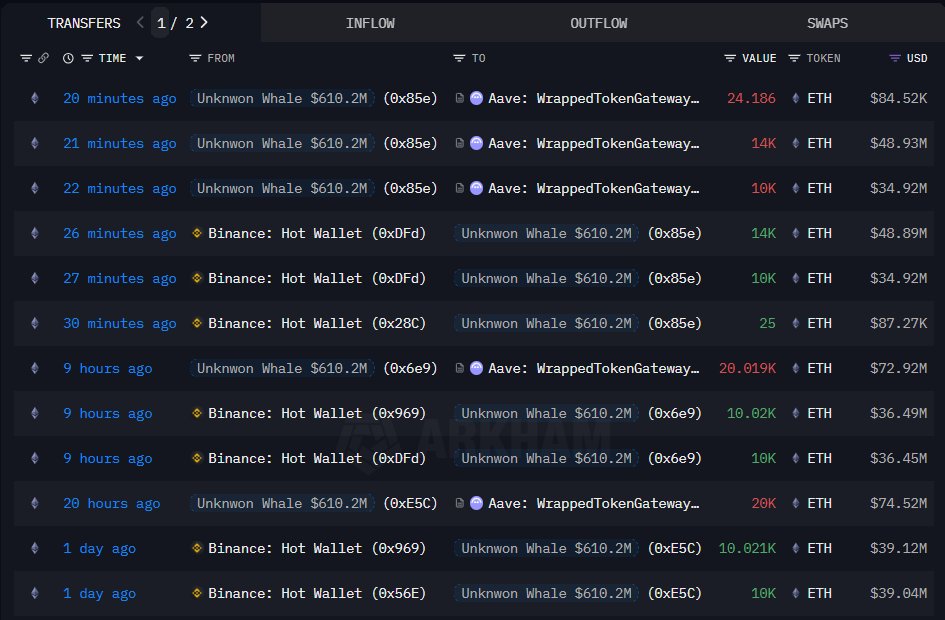Image resolution: width=945 pixels, height=620 pixels.
Task: Click ETH token icon in the $84.52K row
Action: click(796, 98)
